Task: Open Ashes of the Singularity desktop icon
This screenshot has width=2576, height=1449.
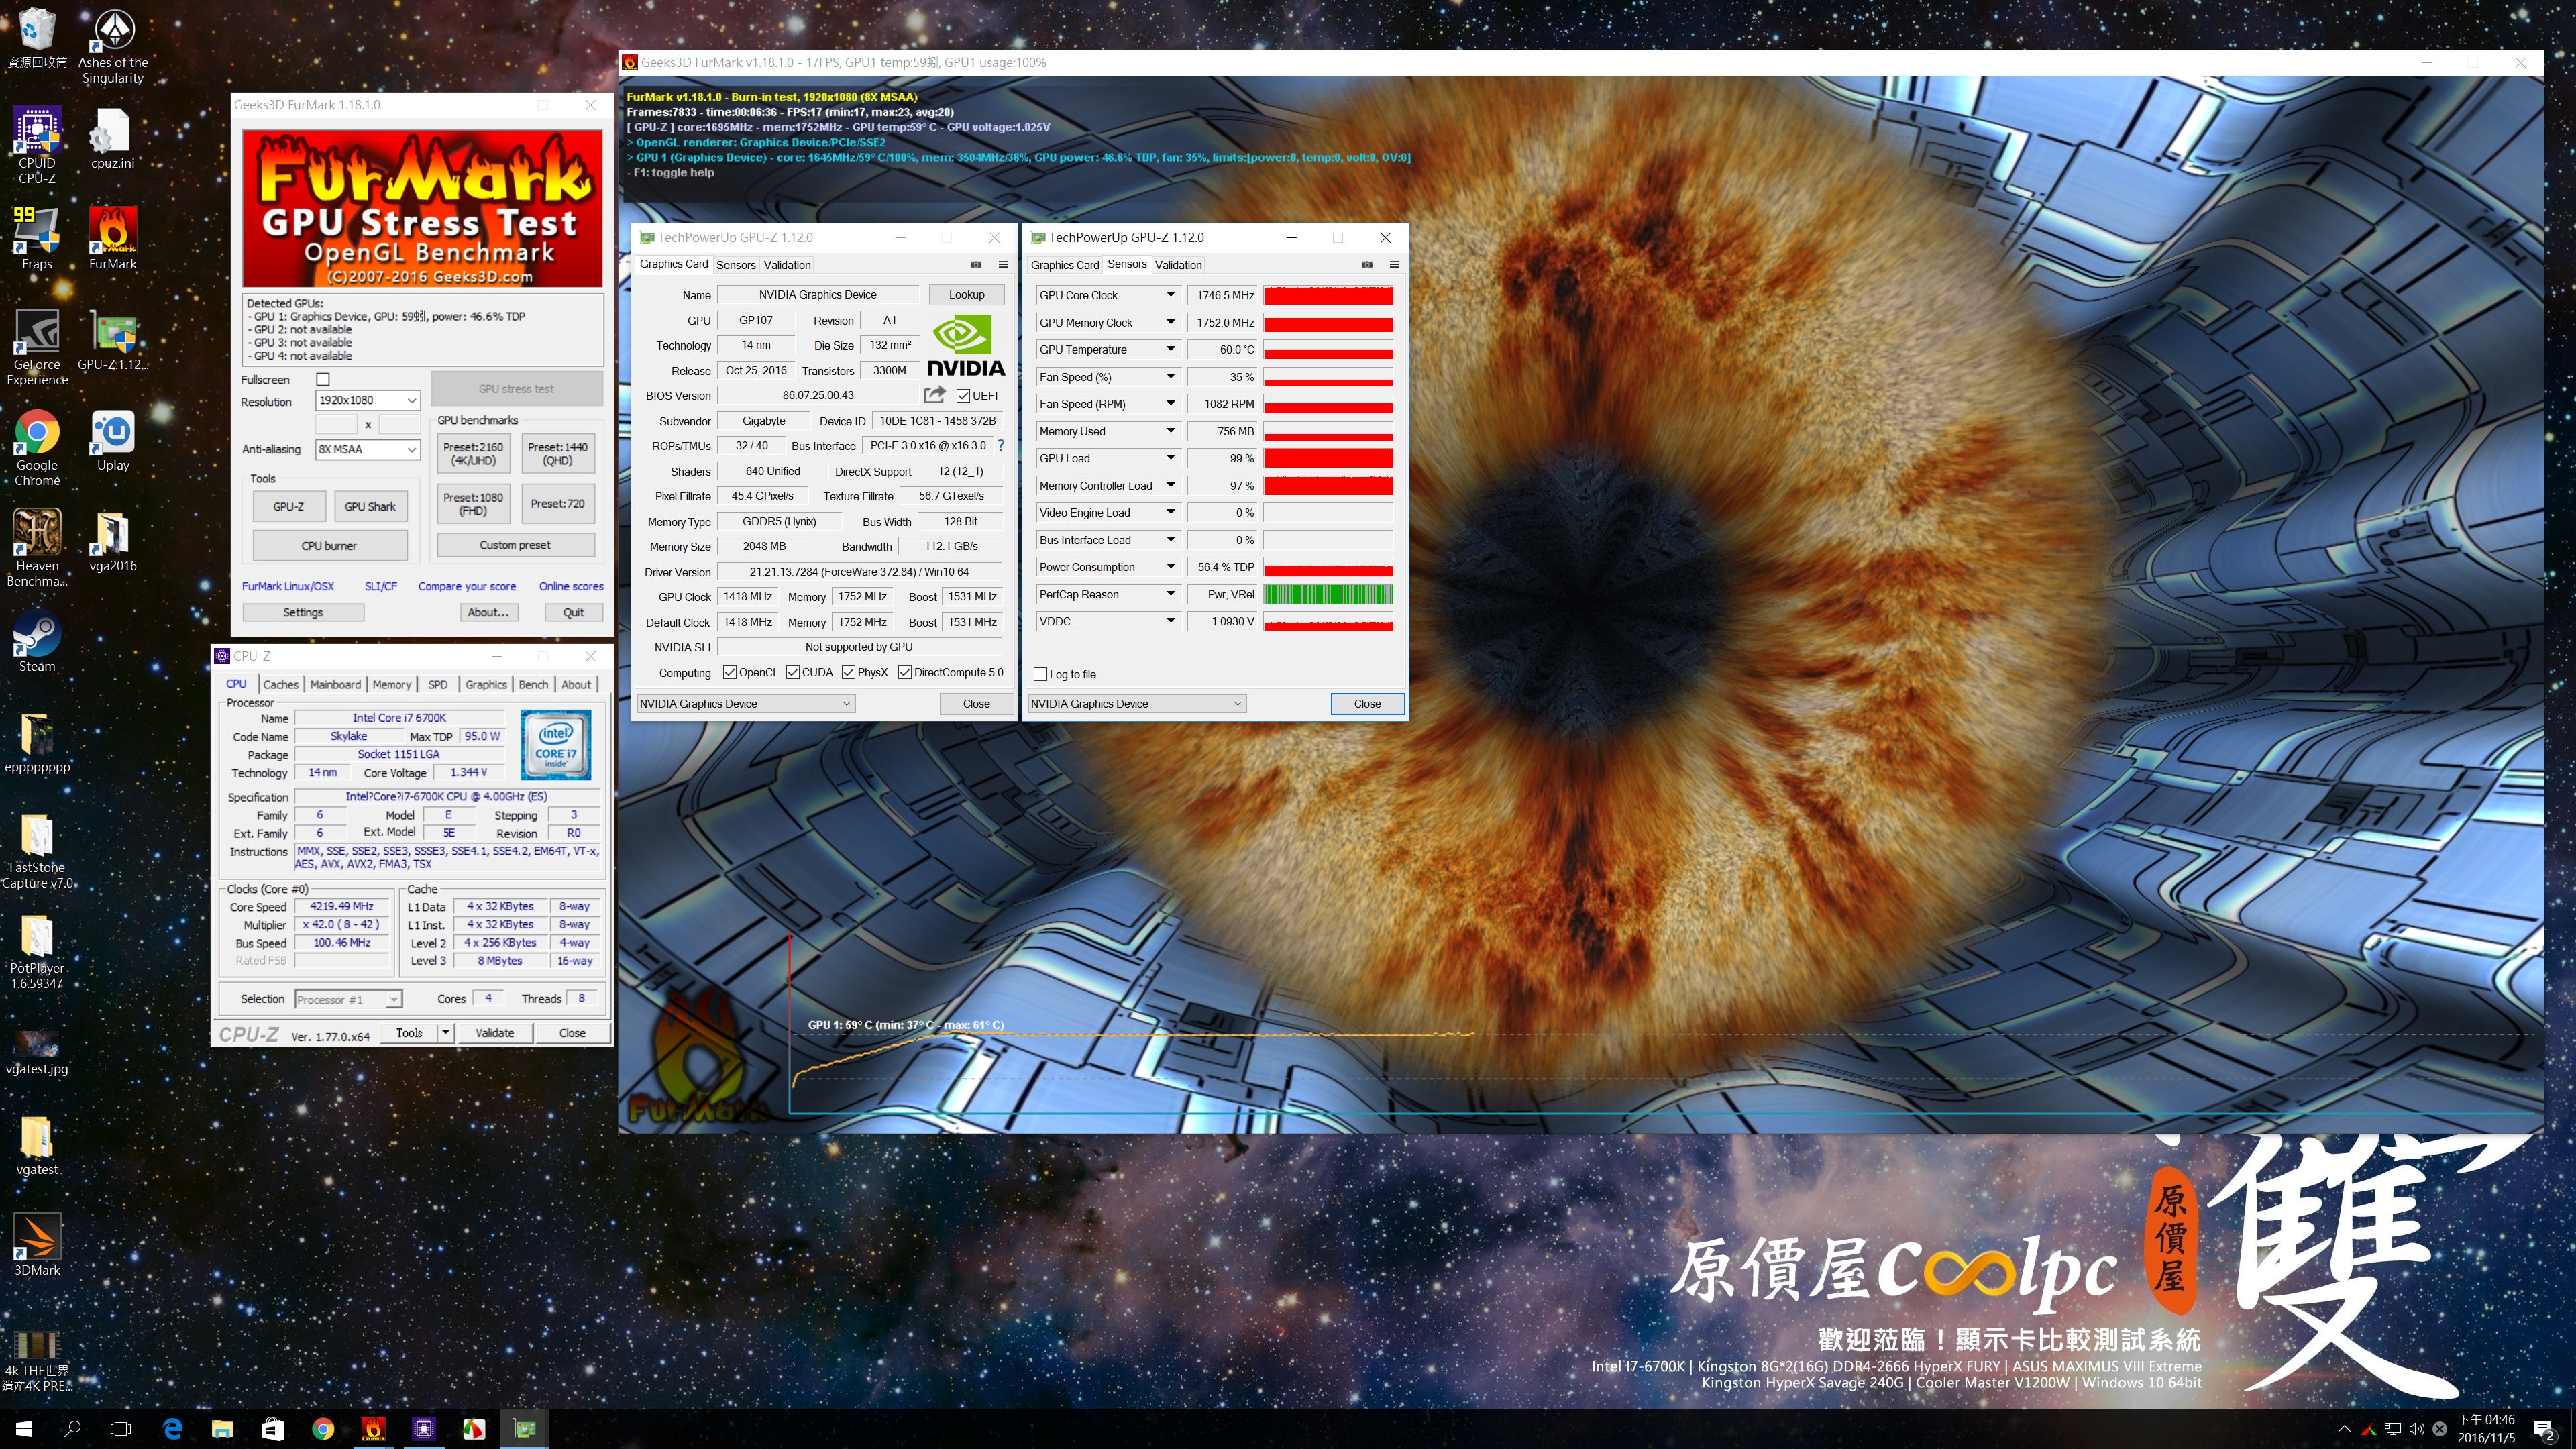Action: tap(113, 45)
